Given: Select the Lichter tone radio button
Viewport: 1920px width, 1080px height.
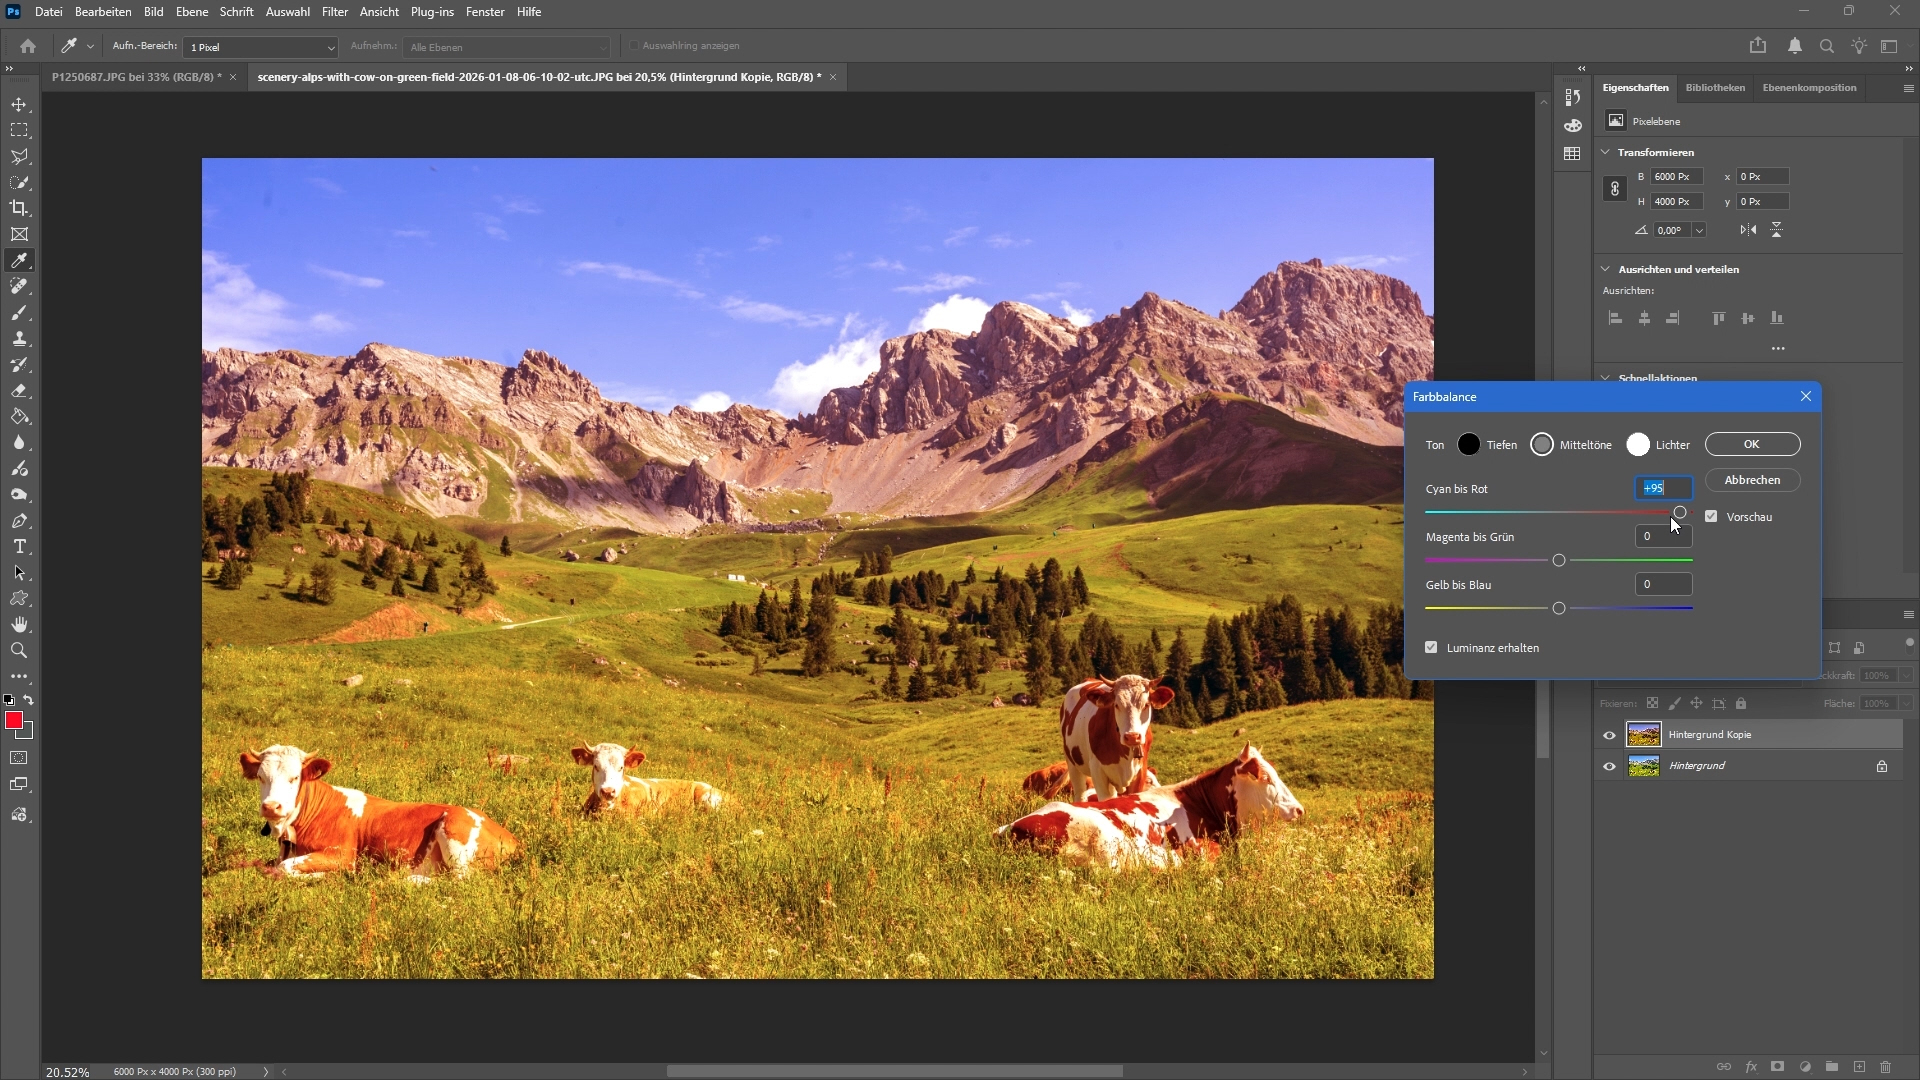Looking at the screenshot, I should pyautogui.click(x=1638, y=445).
